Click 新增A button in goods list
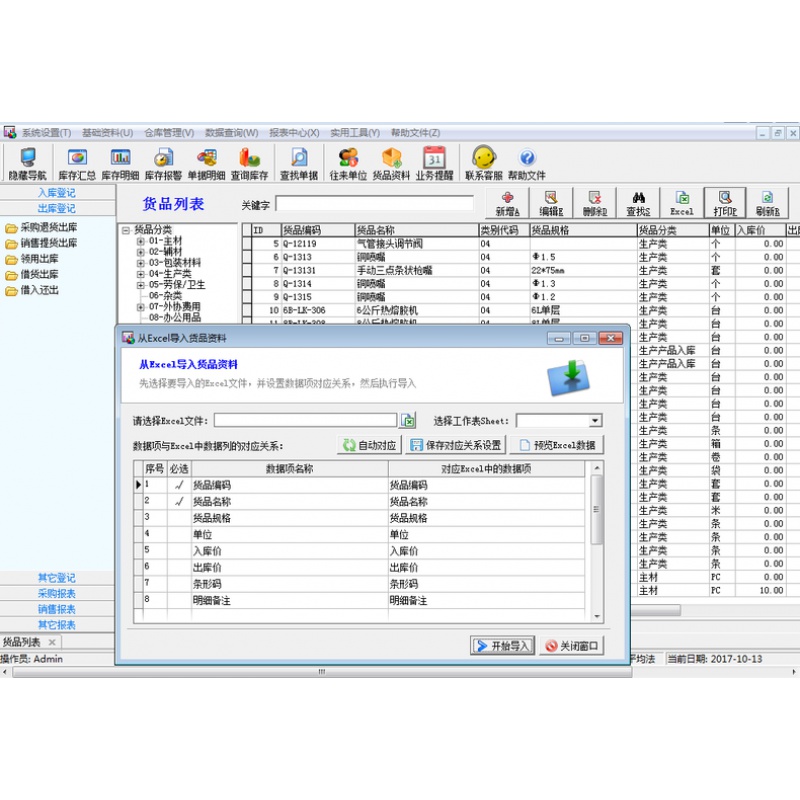This screenshot has width=800, height=800. (x=507, y=203)
